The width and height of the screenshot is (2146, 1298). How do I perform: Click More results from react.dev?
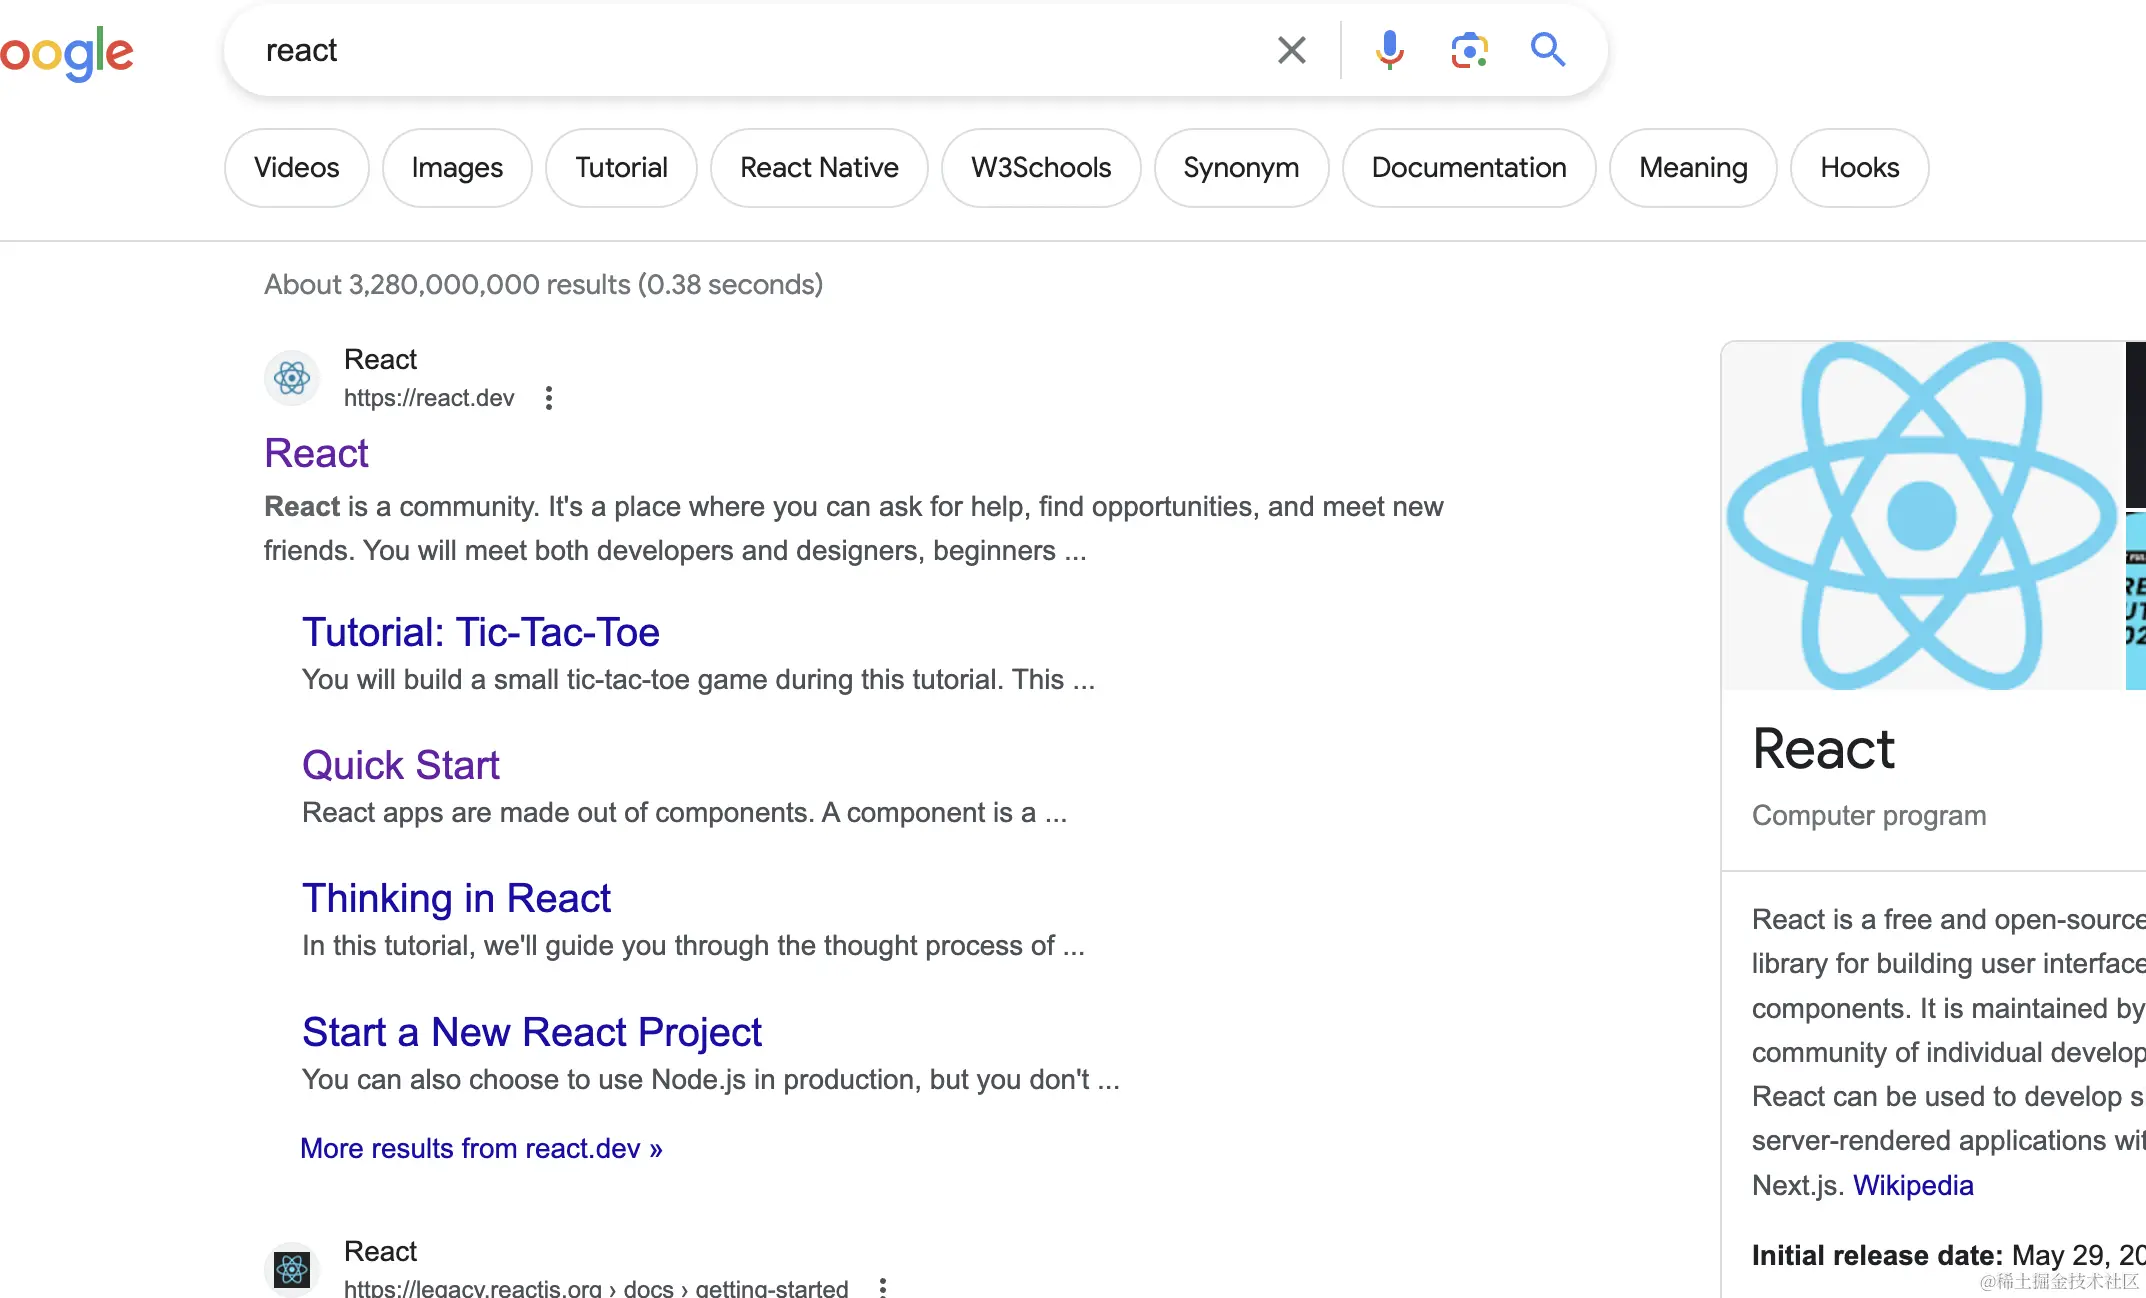click(x=481, y=1148)
